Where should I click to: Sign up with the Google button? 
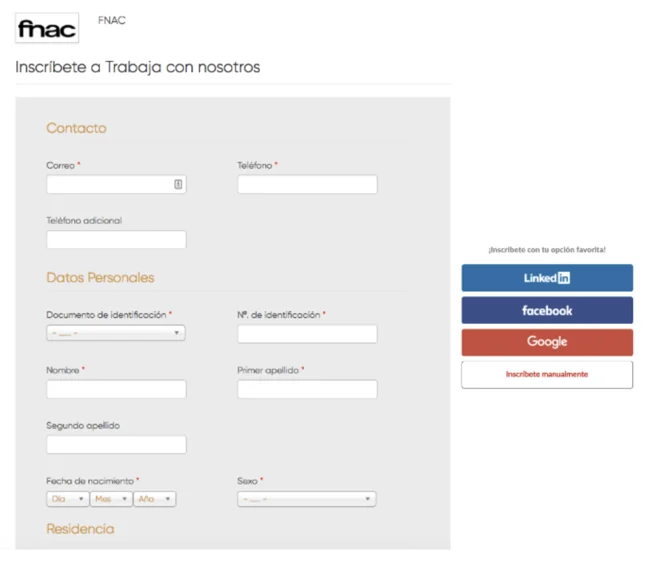point(547,342)
